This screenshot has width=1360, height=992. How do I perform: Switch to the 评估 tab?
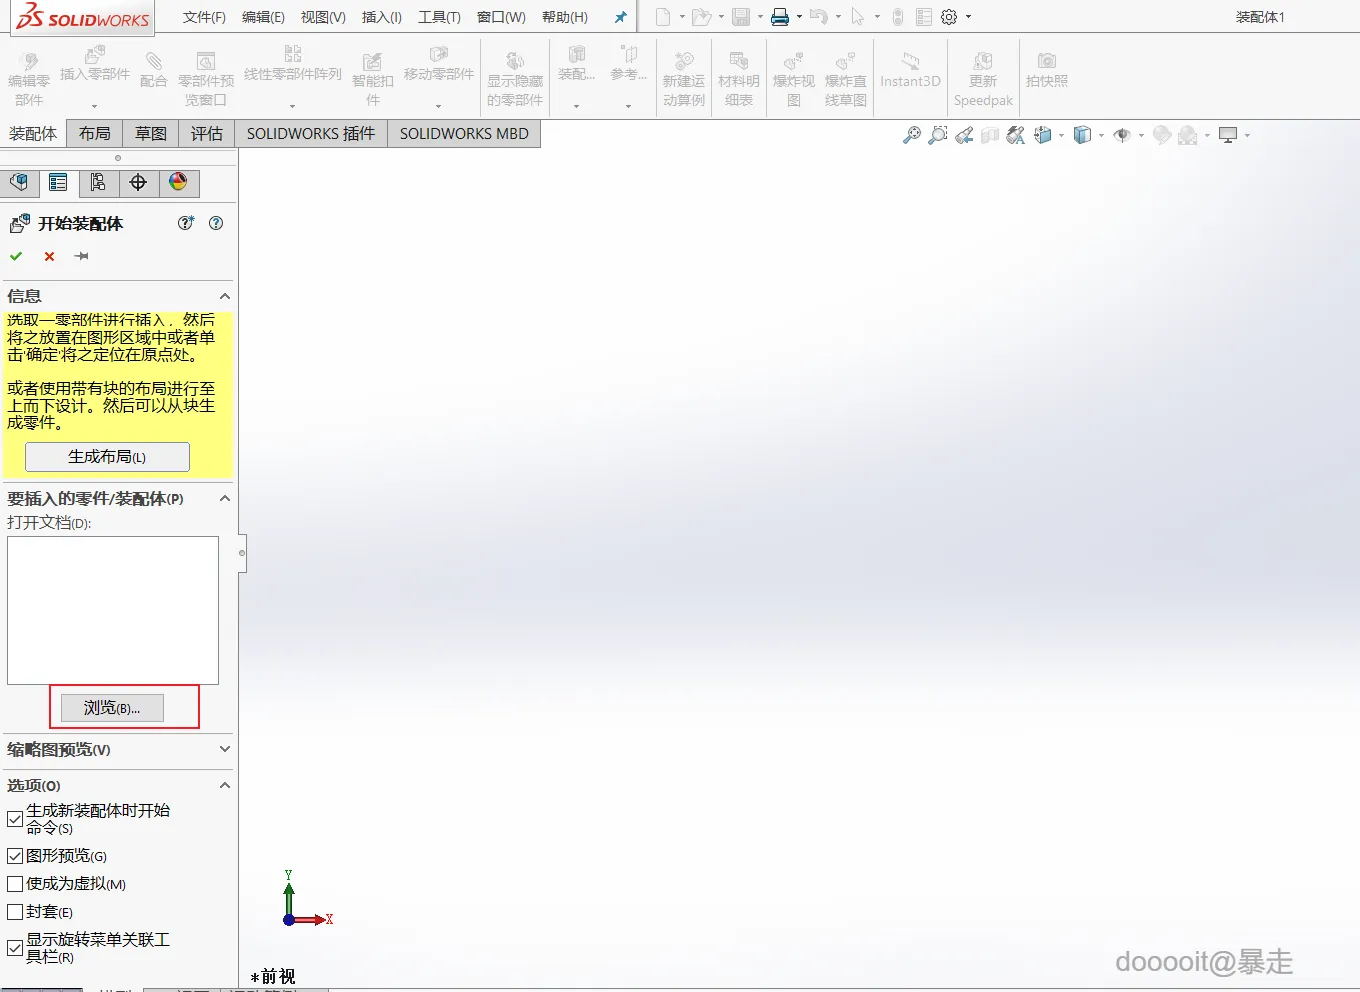click(207, 134)
